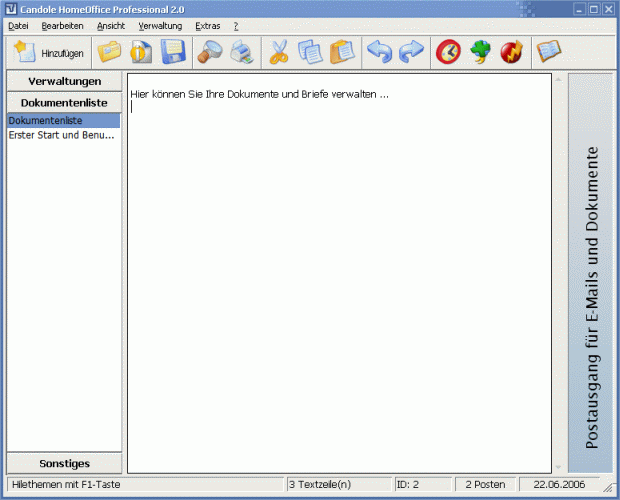This screenshot has height=500, width=620.
Task: Expand the Sonstiges sidebar section
Action: point(64,463)
